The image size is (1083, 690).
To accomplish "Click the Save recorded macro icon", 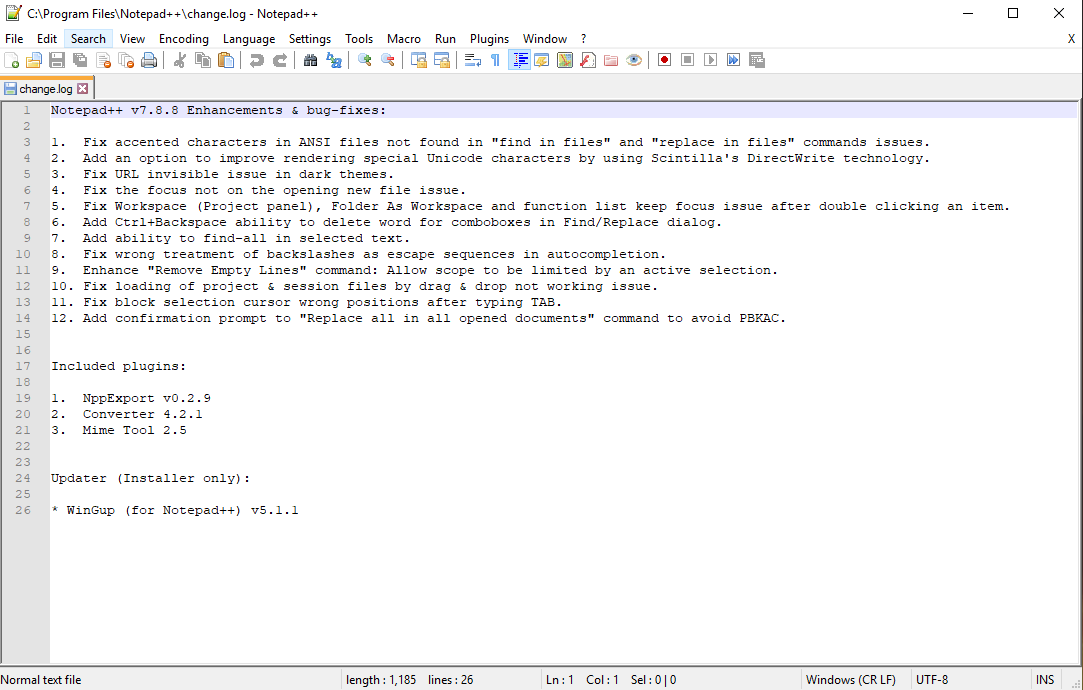I will click(757, 60).
